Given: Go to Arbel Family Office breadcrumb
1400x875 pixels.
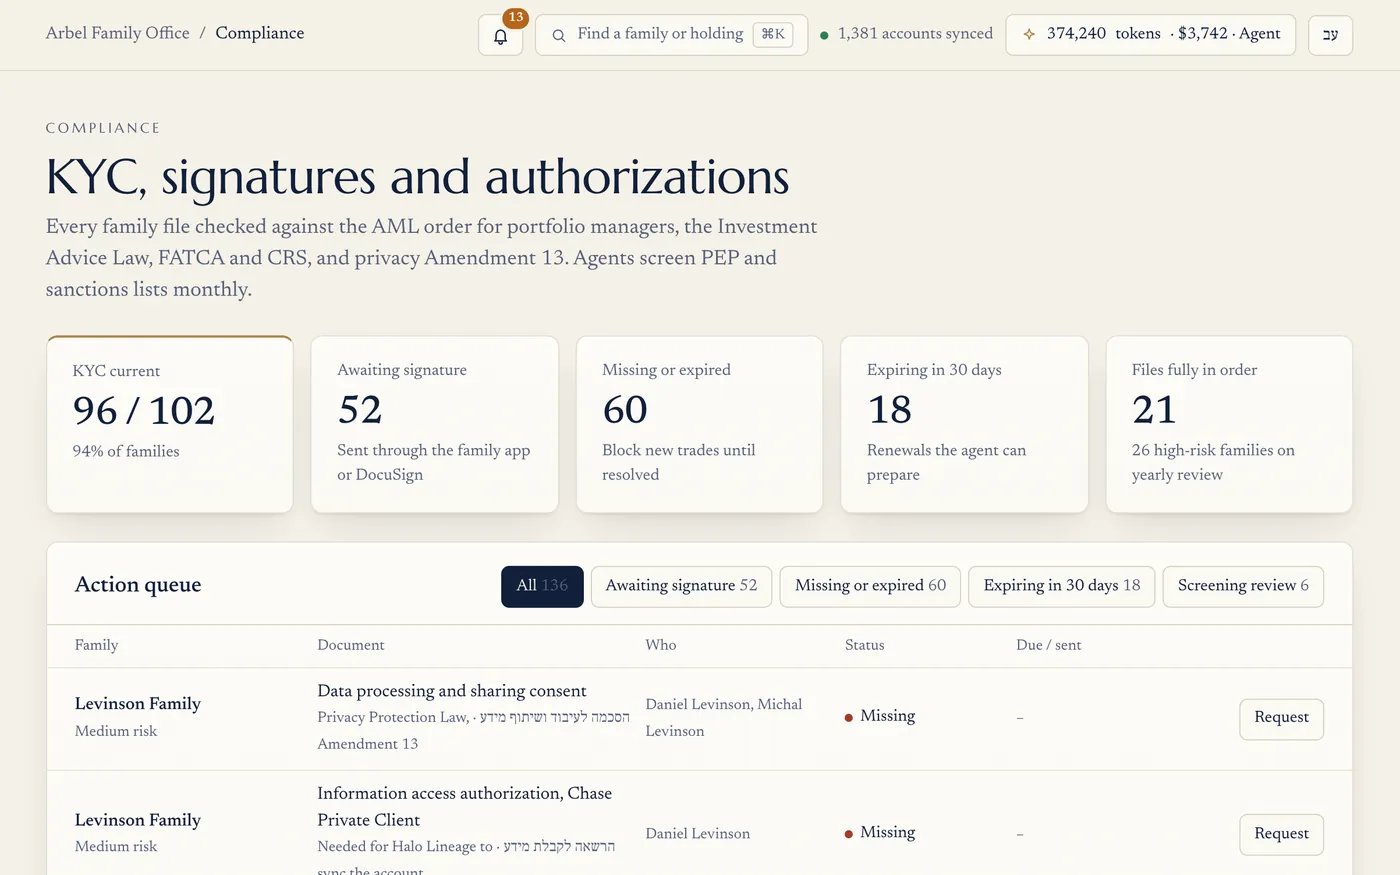Looking at the screenshot, I should click(118, 33).
